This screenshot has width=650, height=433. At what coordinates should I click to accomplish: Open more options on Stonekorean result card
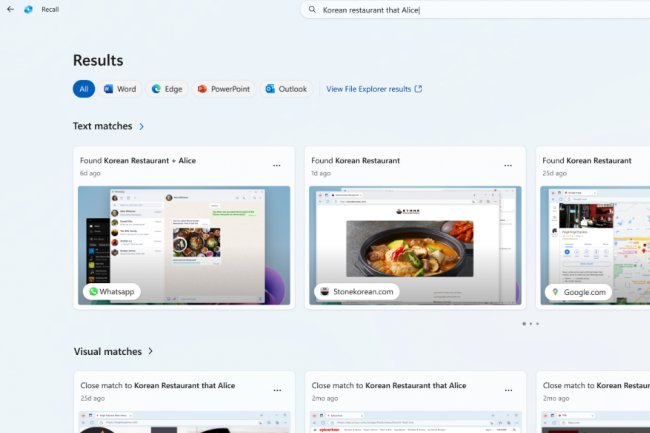tap(508, 165)
